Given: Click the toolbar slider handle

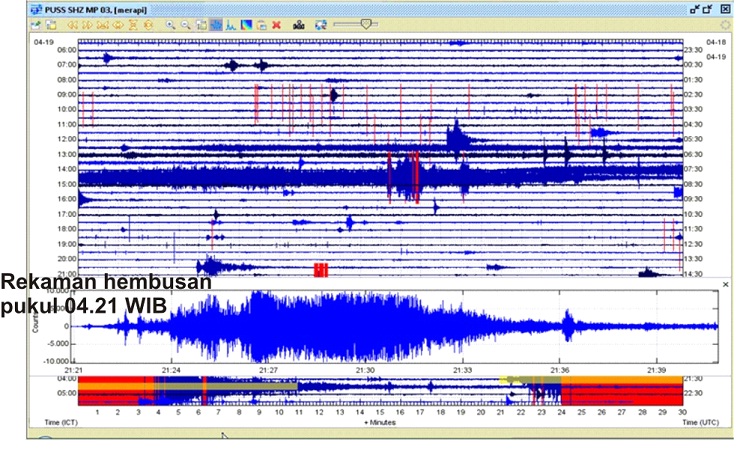Looking at the screenshot, I should (366, 24).
